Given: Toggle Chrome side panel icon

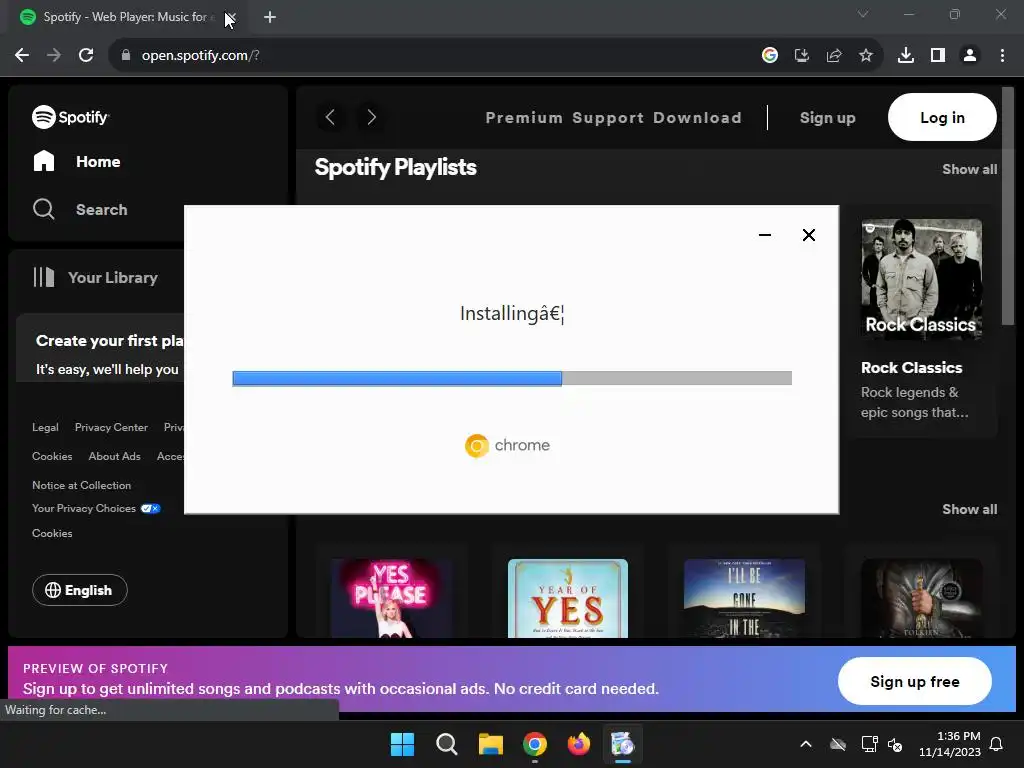Looking at the screenshot, I should [x=938, y=56].
